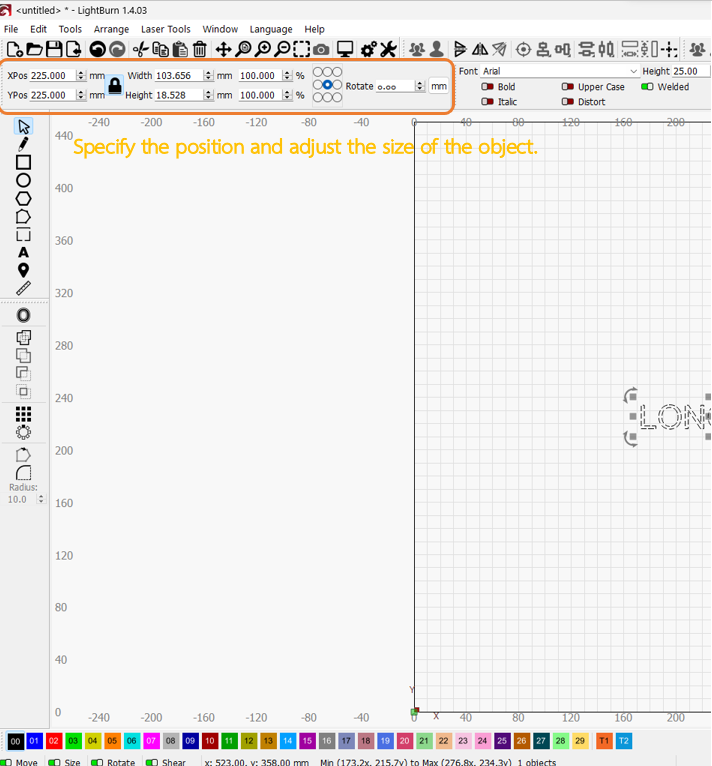712x766 pixels.
Task: Open the Language menu
Action: 271,29
